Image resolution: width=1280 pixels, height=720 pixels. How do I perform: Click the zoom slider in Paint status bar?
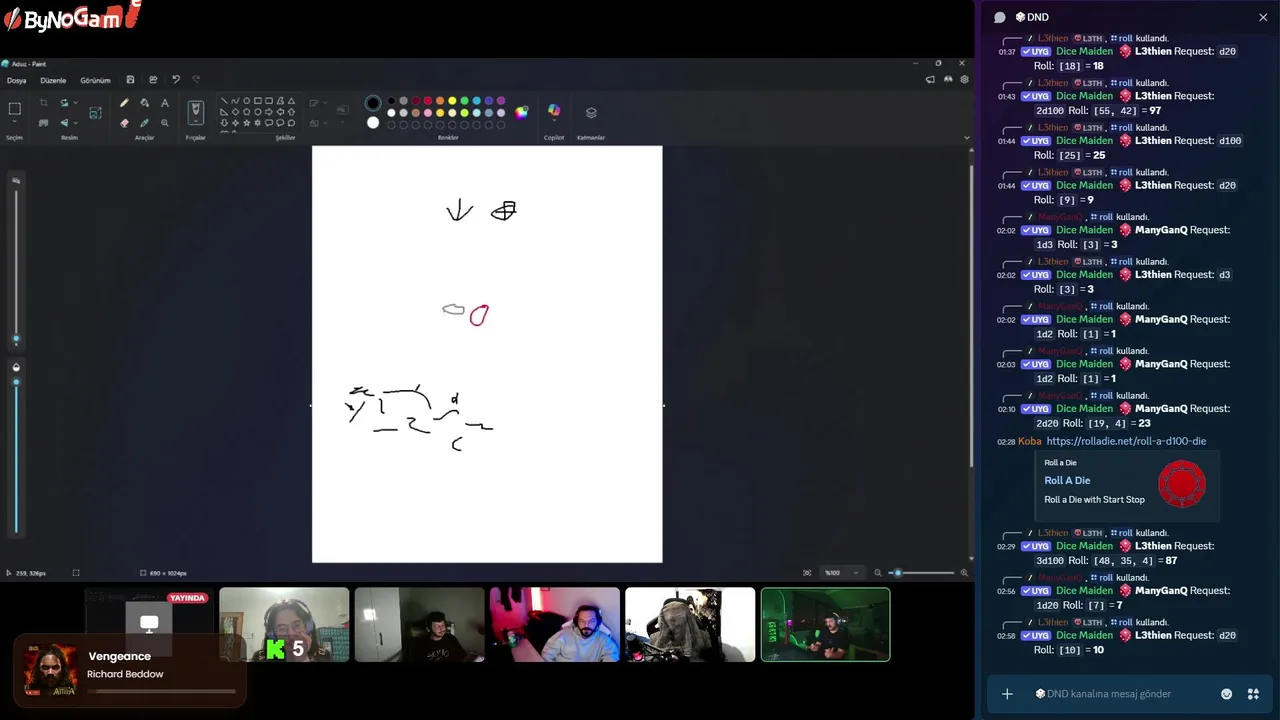921,573
